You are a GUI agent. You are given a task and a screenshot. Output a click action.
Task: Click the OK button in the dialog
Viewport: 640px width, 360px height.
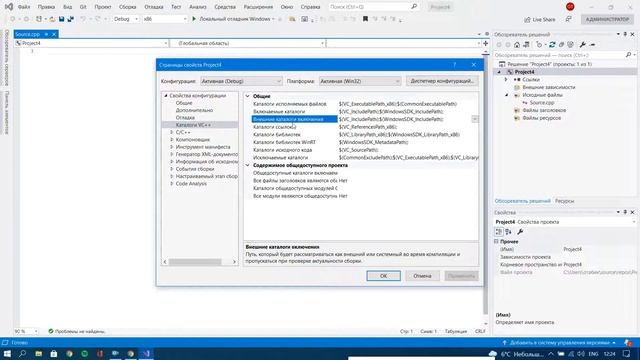click(383, 276)
